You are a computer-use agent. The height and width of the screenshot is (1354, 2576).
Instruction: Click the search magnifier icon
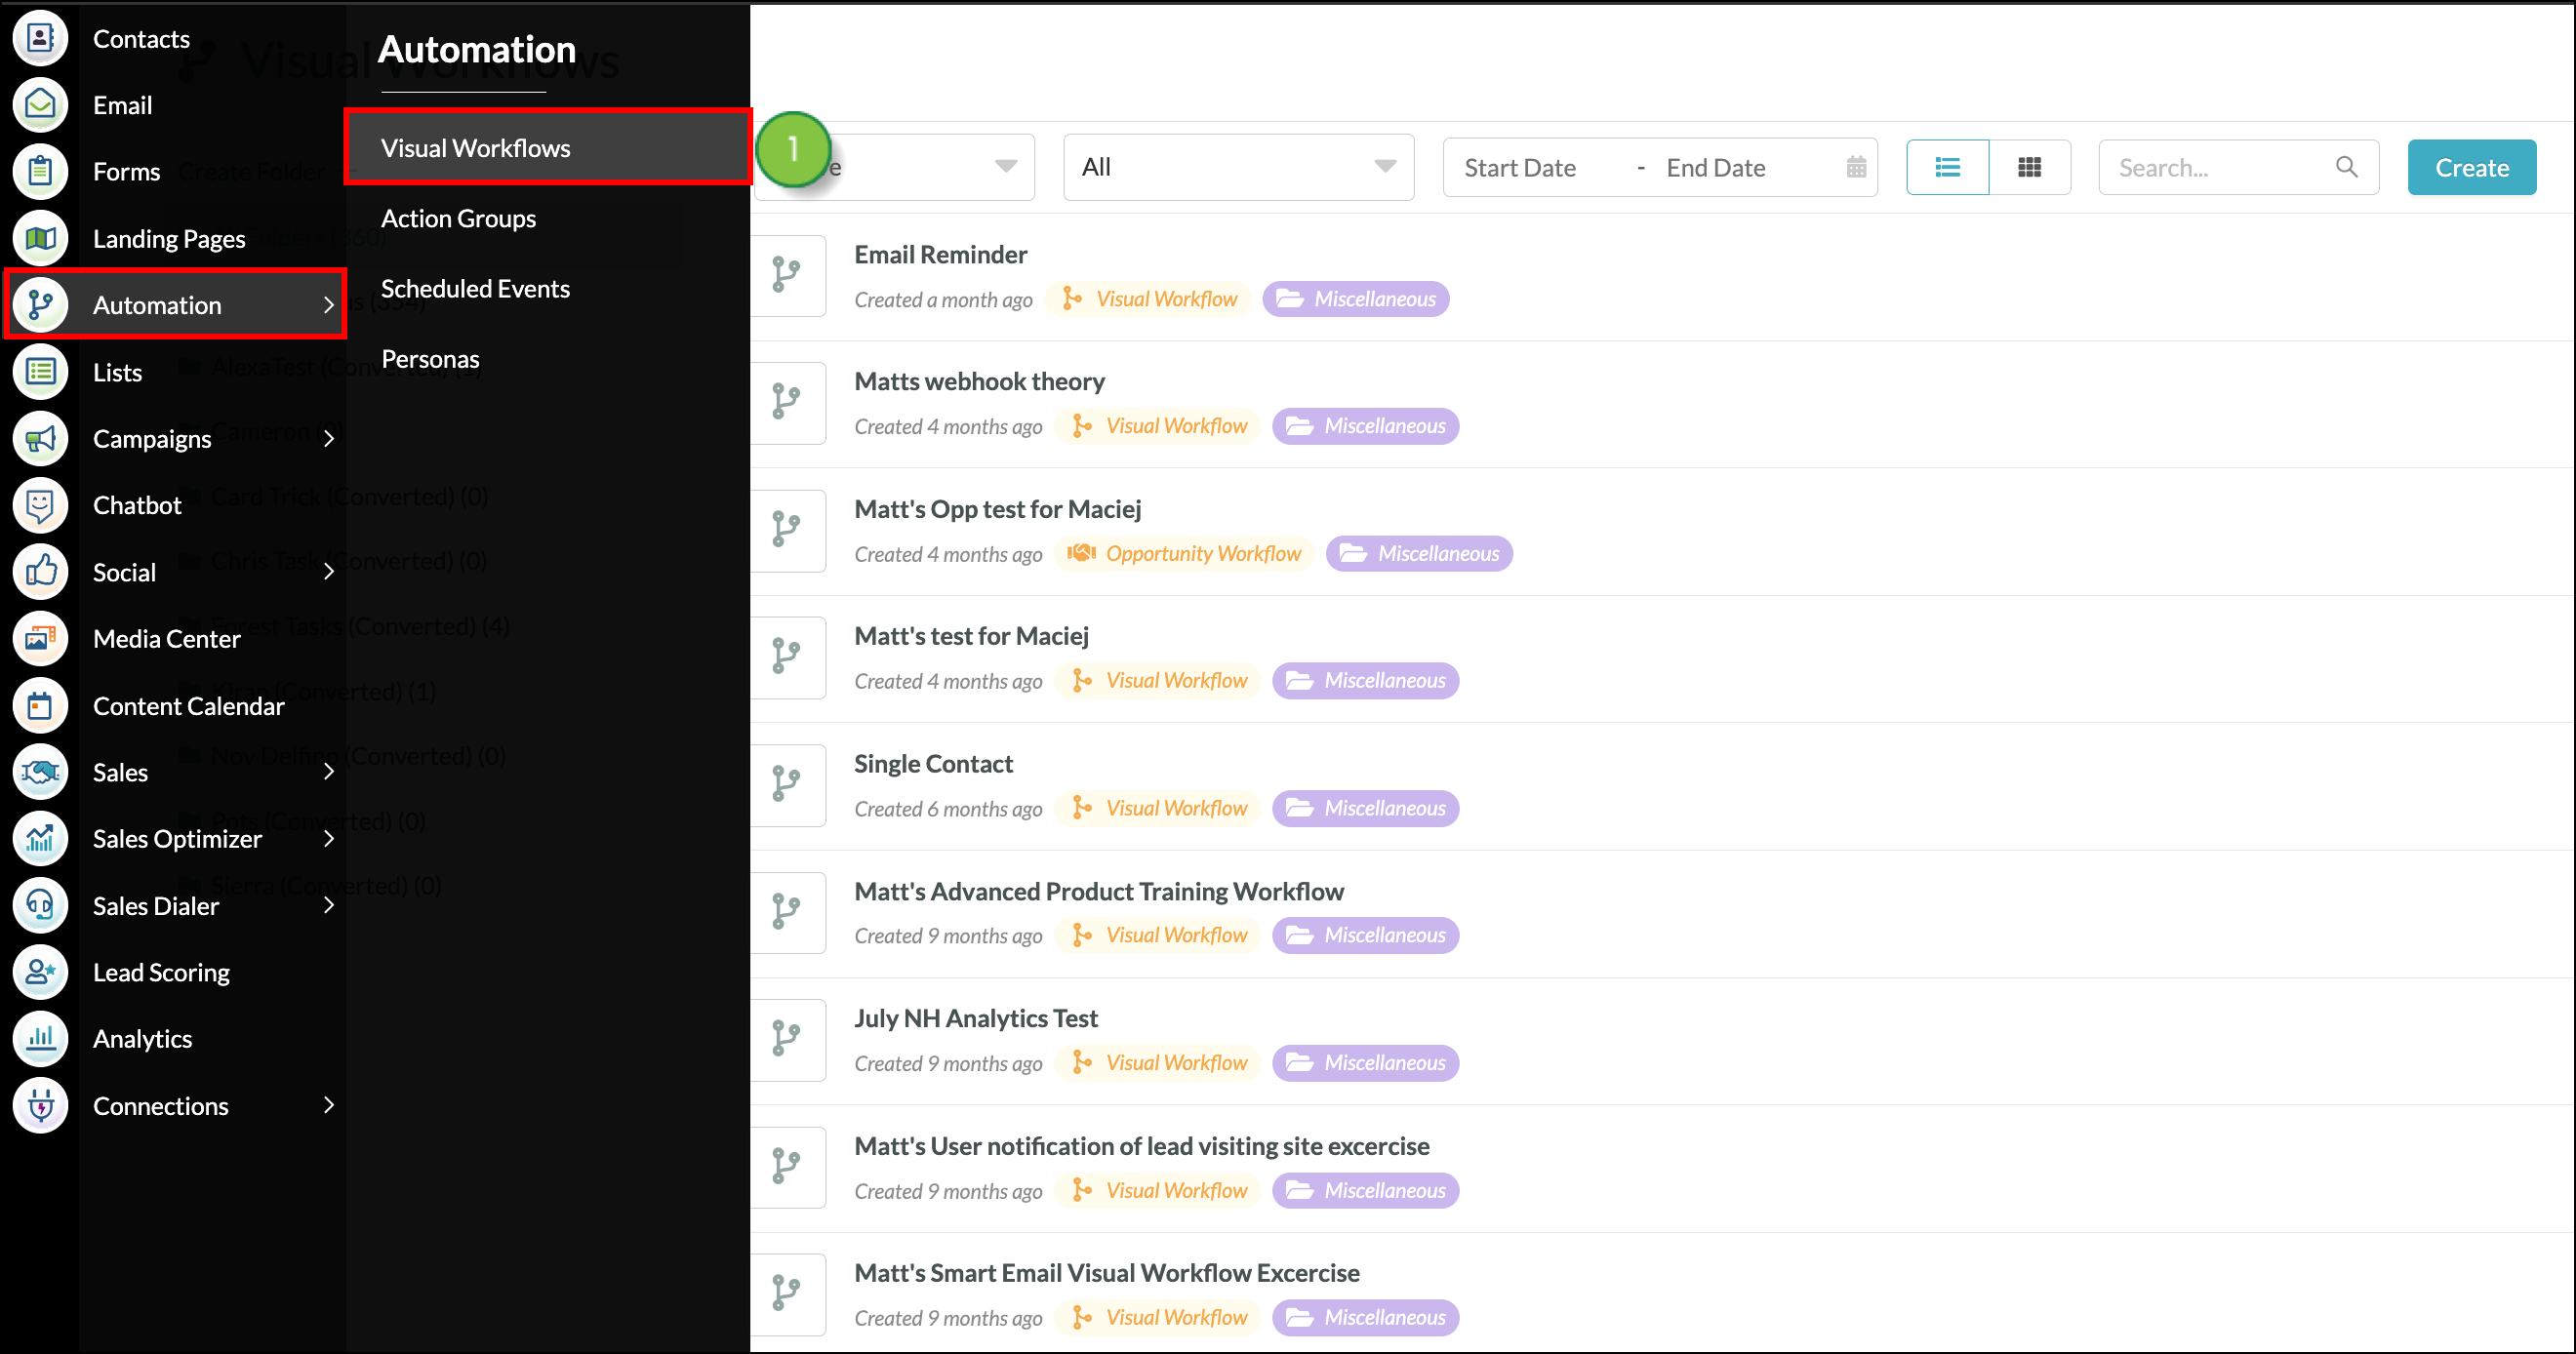coord(2346,167)
